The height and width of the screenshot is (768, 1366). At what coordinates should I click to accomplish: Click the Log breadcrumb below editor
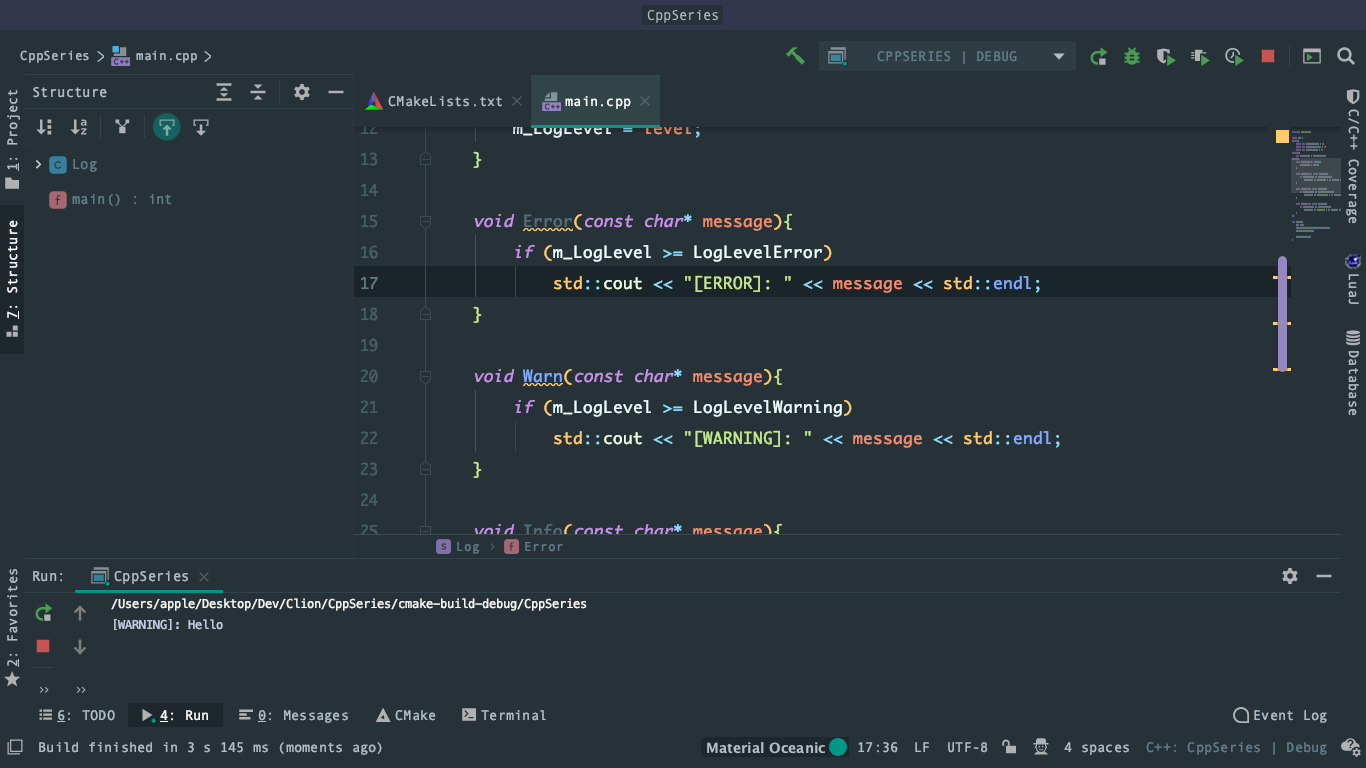click(x=458, y=547)
